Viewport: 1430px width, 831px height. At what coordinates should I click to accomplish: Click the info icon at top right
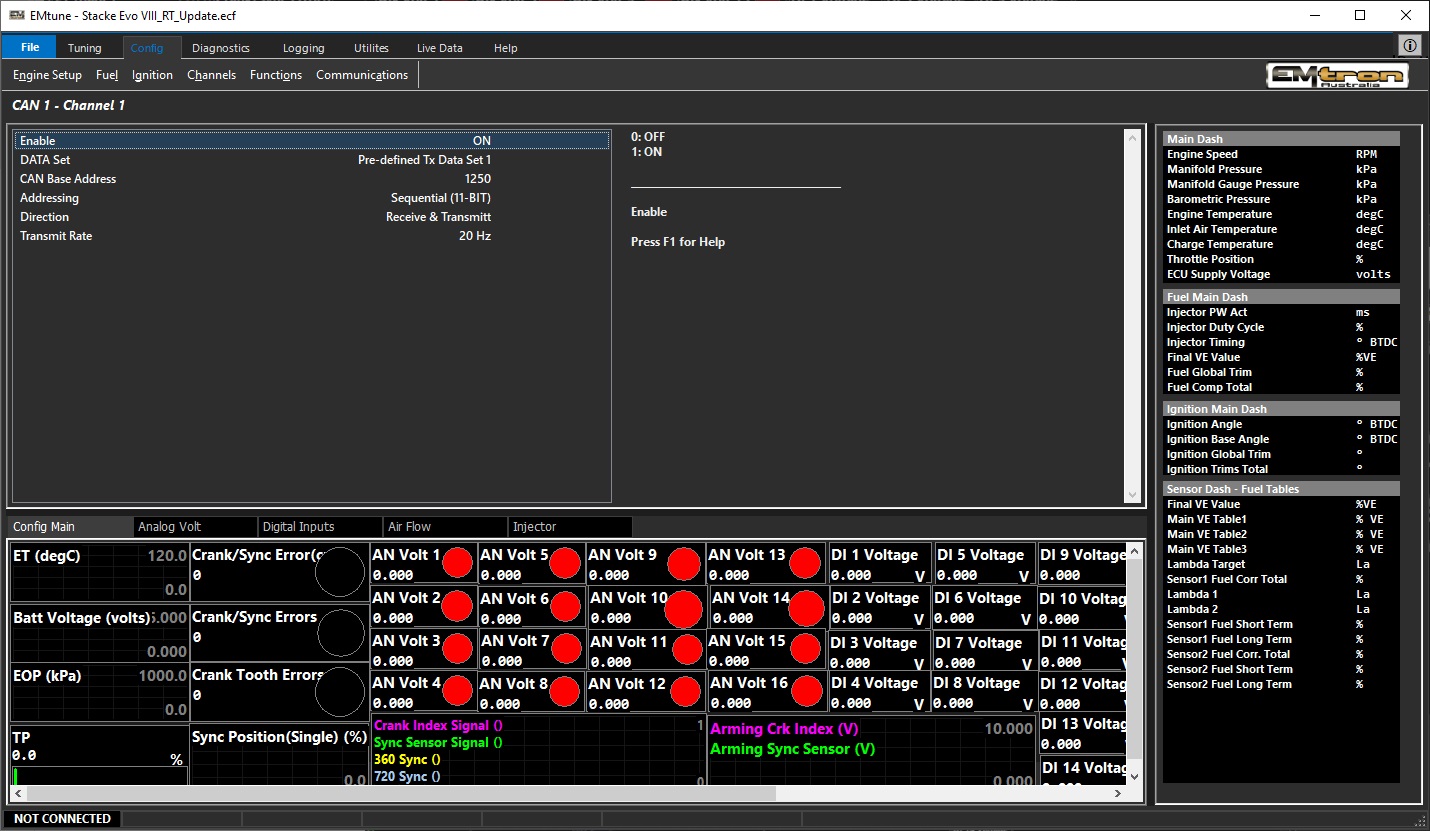click(x=1409, y=46)
